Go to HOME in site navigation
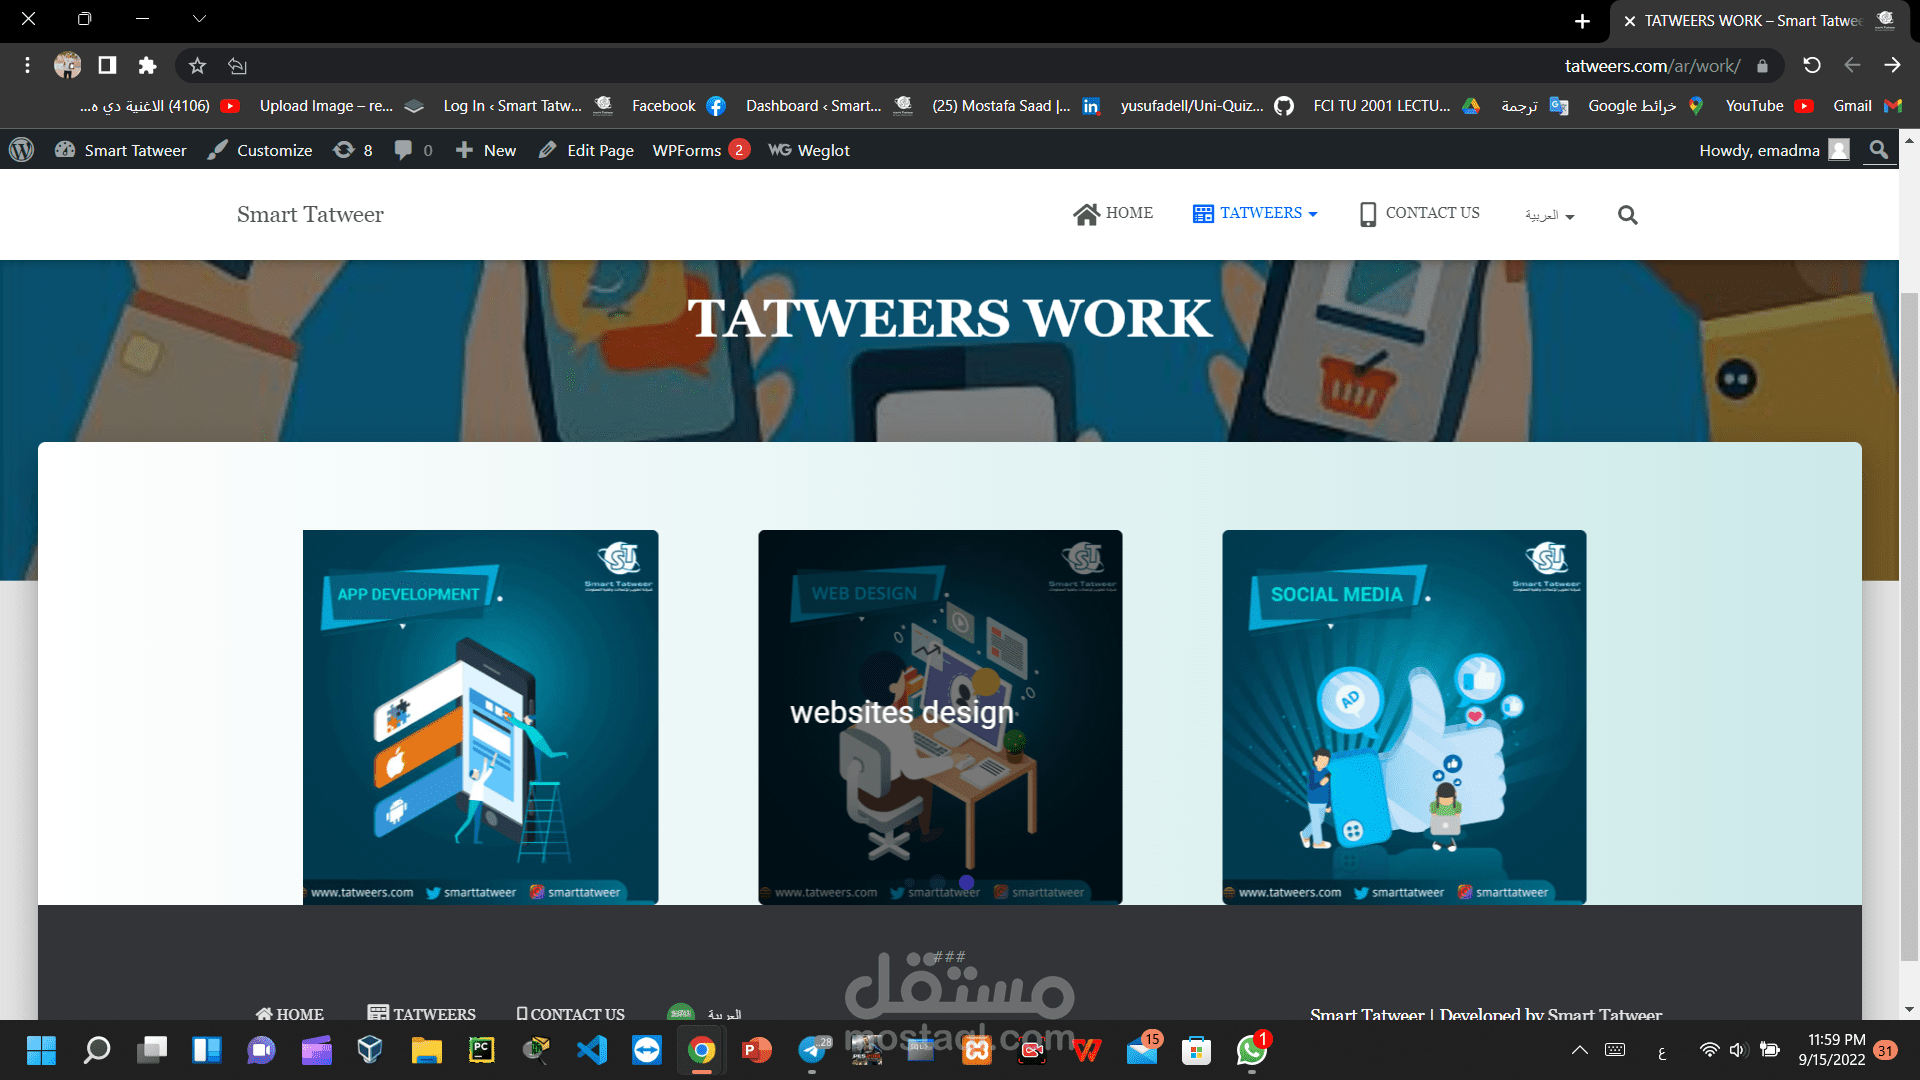1920x1080 pixels. [1113, 213]
